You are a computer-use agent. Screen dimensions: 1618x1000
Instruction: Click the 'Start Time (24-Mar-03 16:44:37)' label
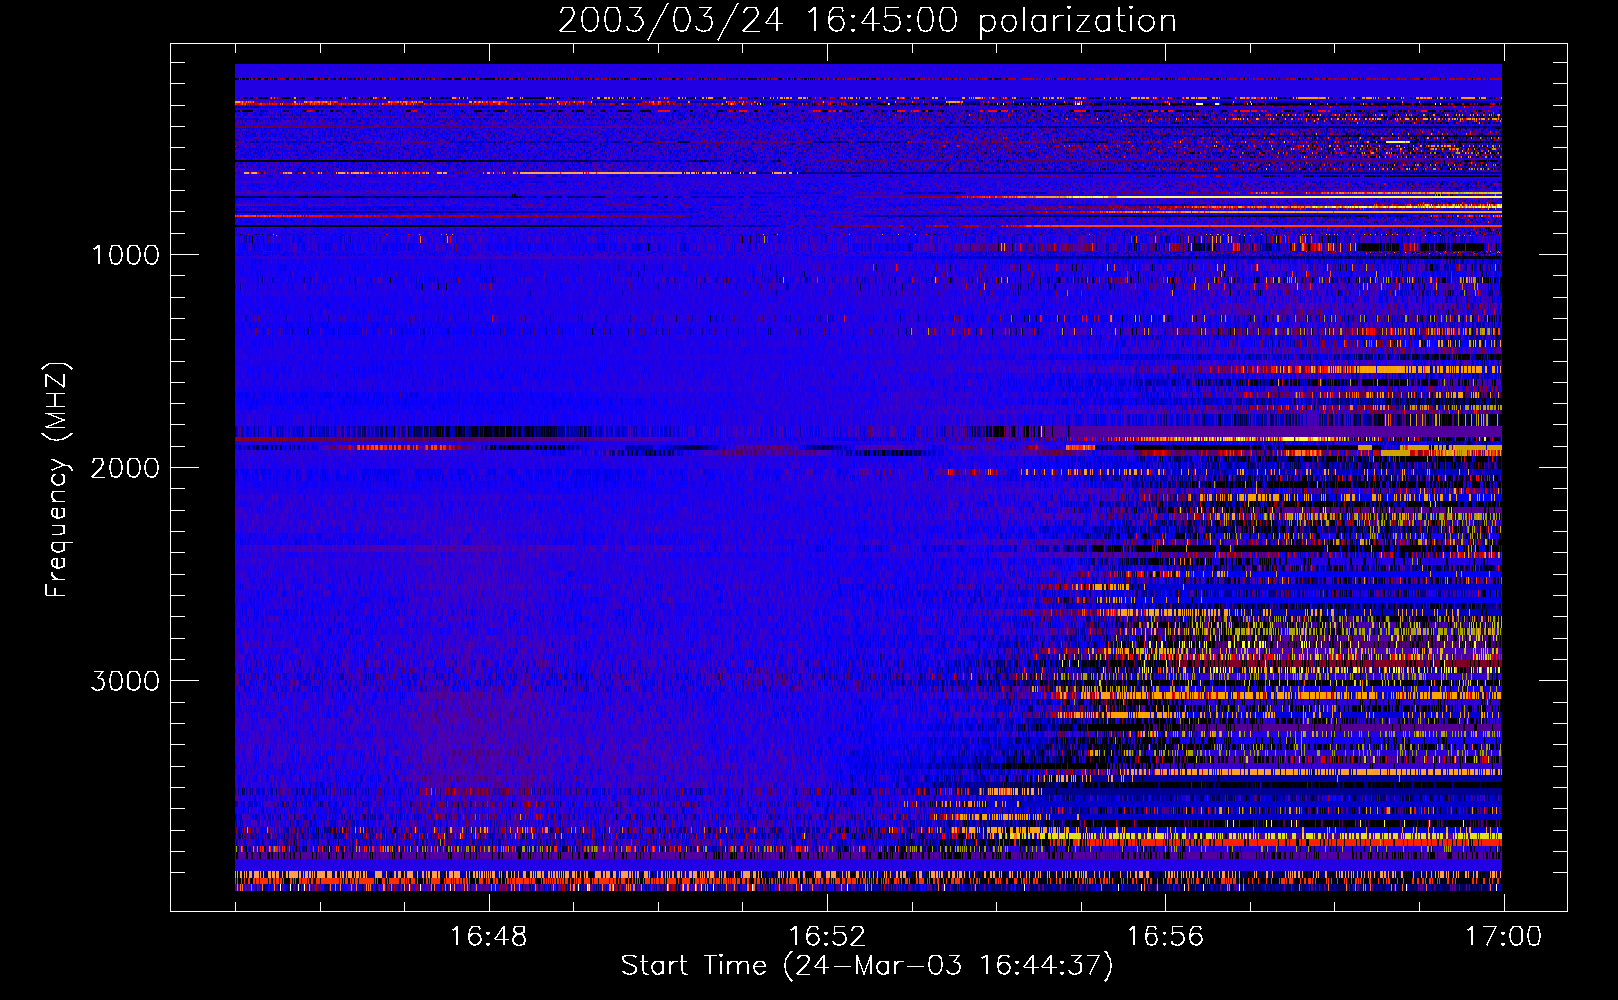click(x=867, y=966)
